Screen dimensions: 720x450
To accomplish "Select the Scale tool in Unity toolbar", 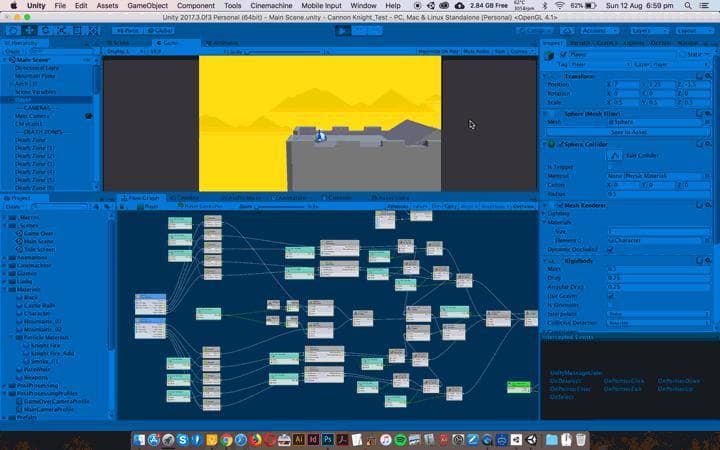I will 61,30.
